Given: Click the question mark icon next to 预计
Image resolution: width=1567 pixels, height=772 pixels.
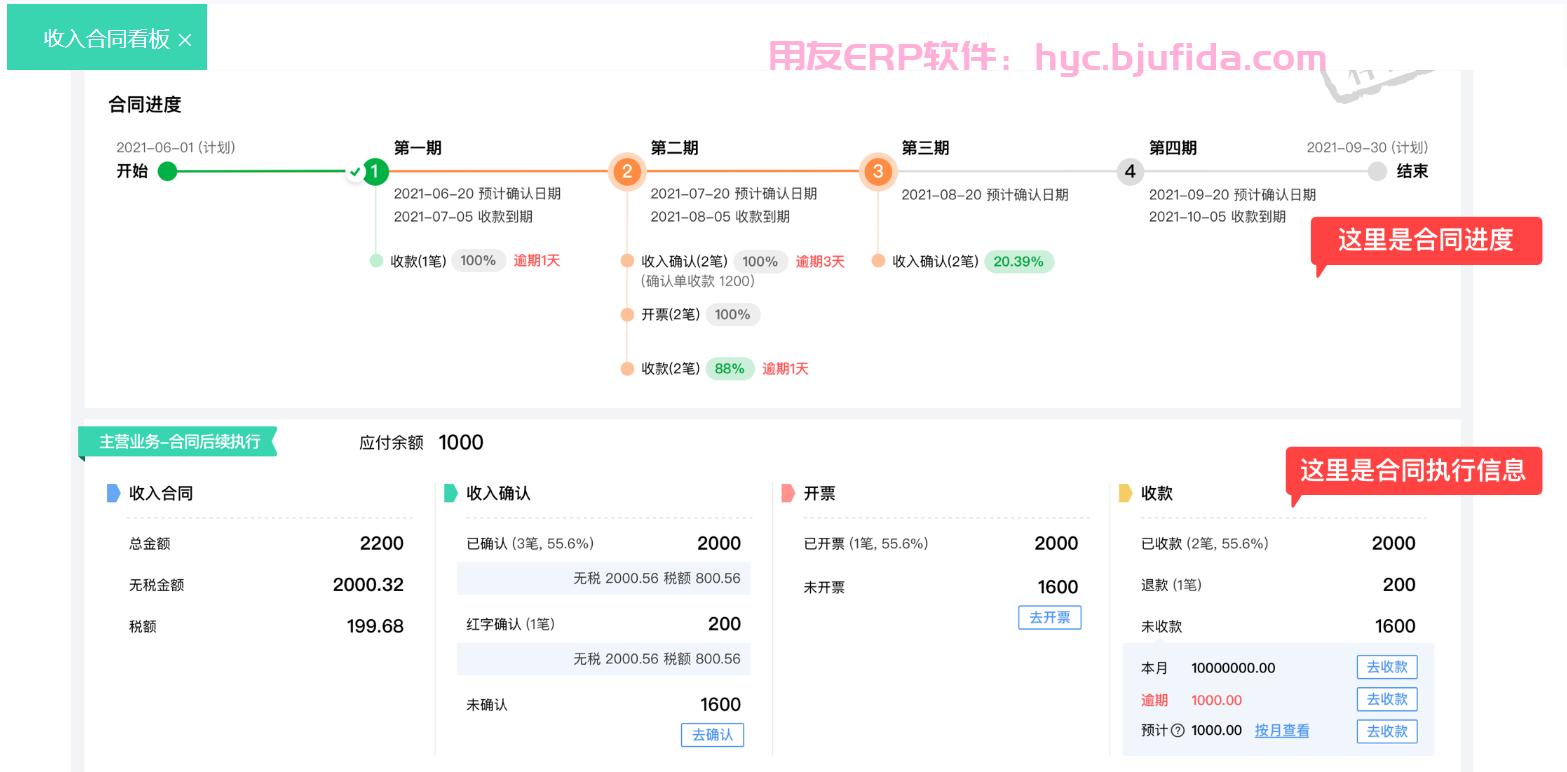Looking at the screenshot, I should click(1177, 731).
